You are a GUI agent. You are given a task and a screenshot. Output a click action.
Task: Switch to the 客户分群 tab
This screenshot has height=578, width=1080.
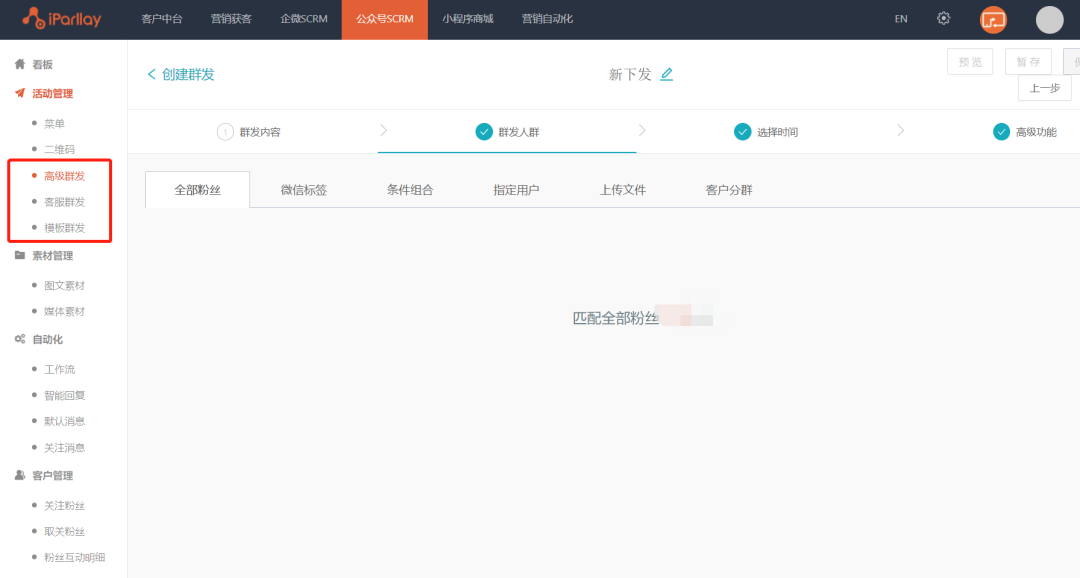729,189
